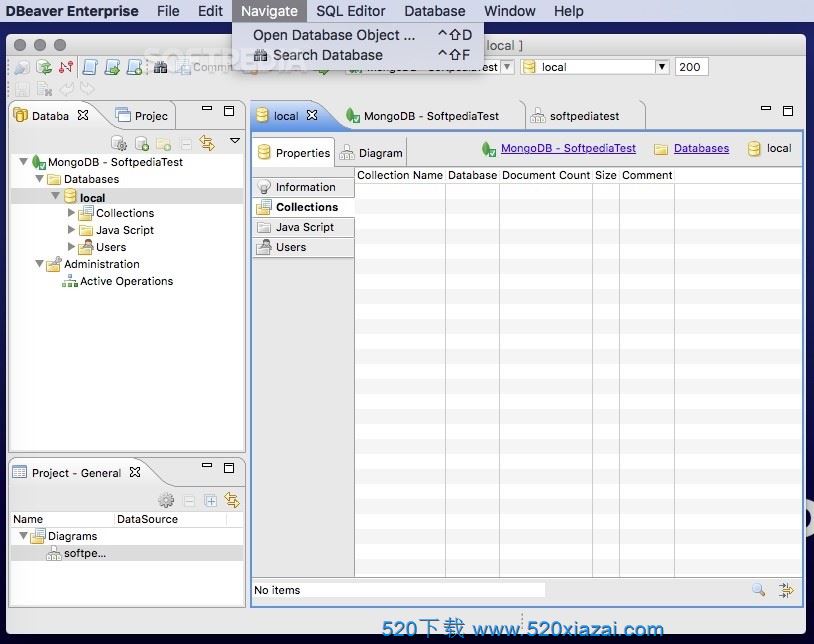Click the new SQL script plus icon
Image resolution: width=814 pixels, height=644 pixels.
click(134, 67)
